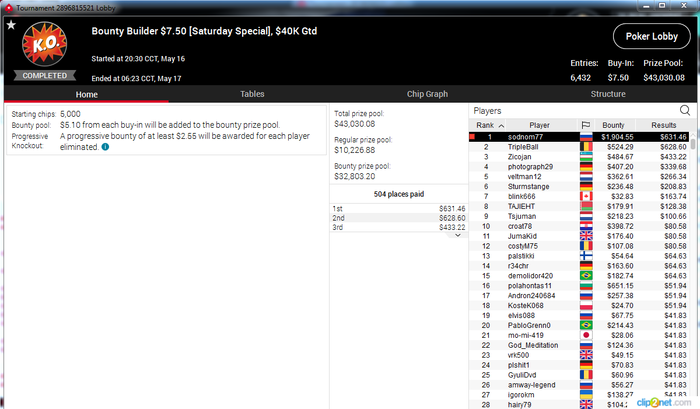Click Finland flag beside palstikki
Screen dimensions: 700x409
pyautogui.click(x=586, y=256)
